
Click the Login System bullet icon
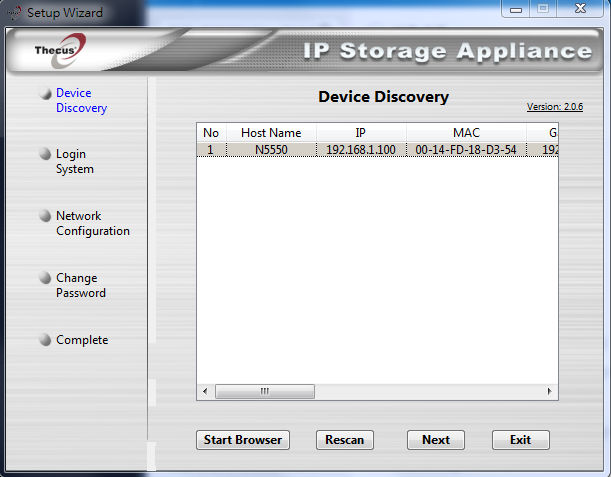45,154
